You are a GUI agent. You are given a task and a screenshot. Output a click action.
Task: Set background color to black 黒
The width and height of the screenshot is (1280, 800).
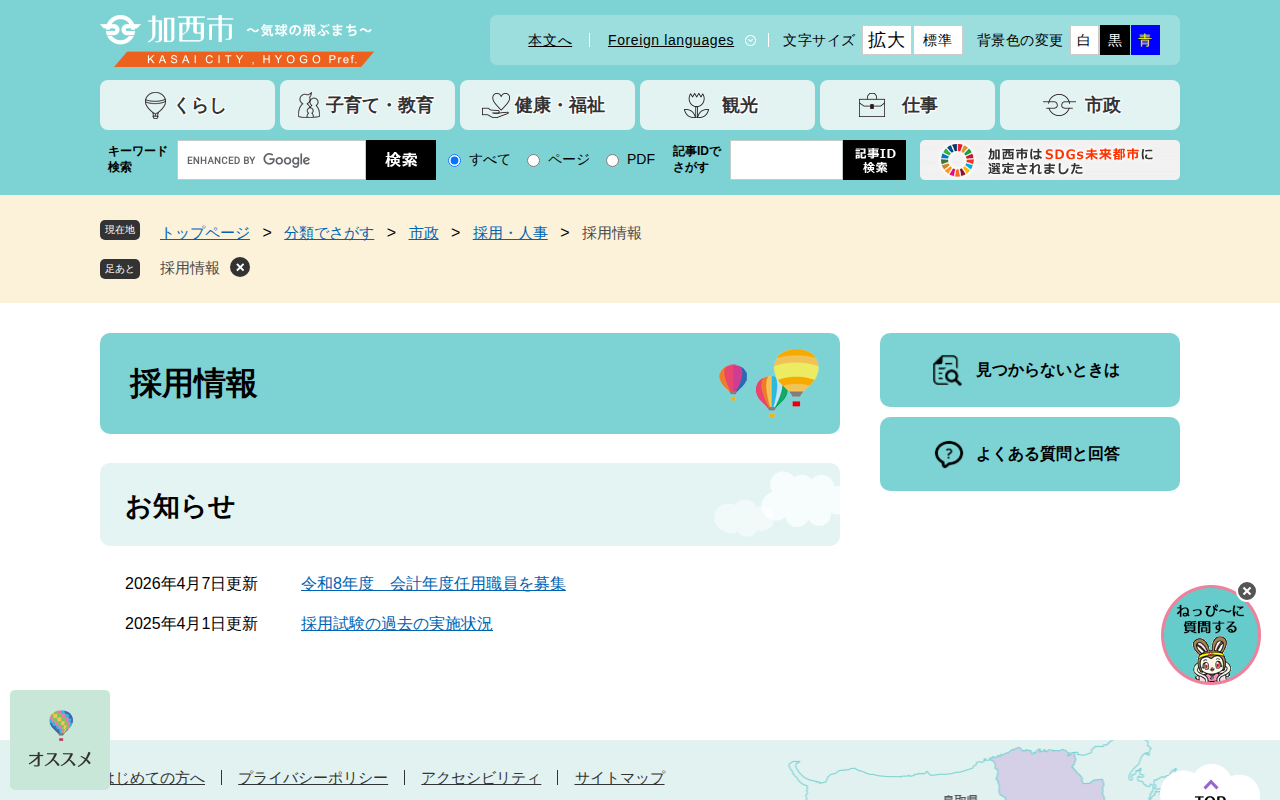1115,40
